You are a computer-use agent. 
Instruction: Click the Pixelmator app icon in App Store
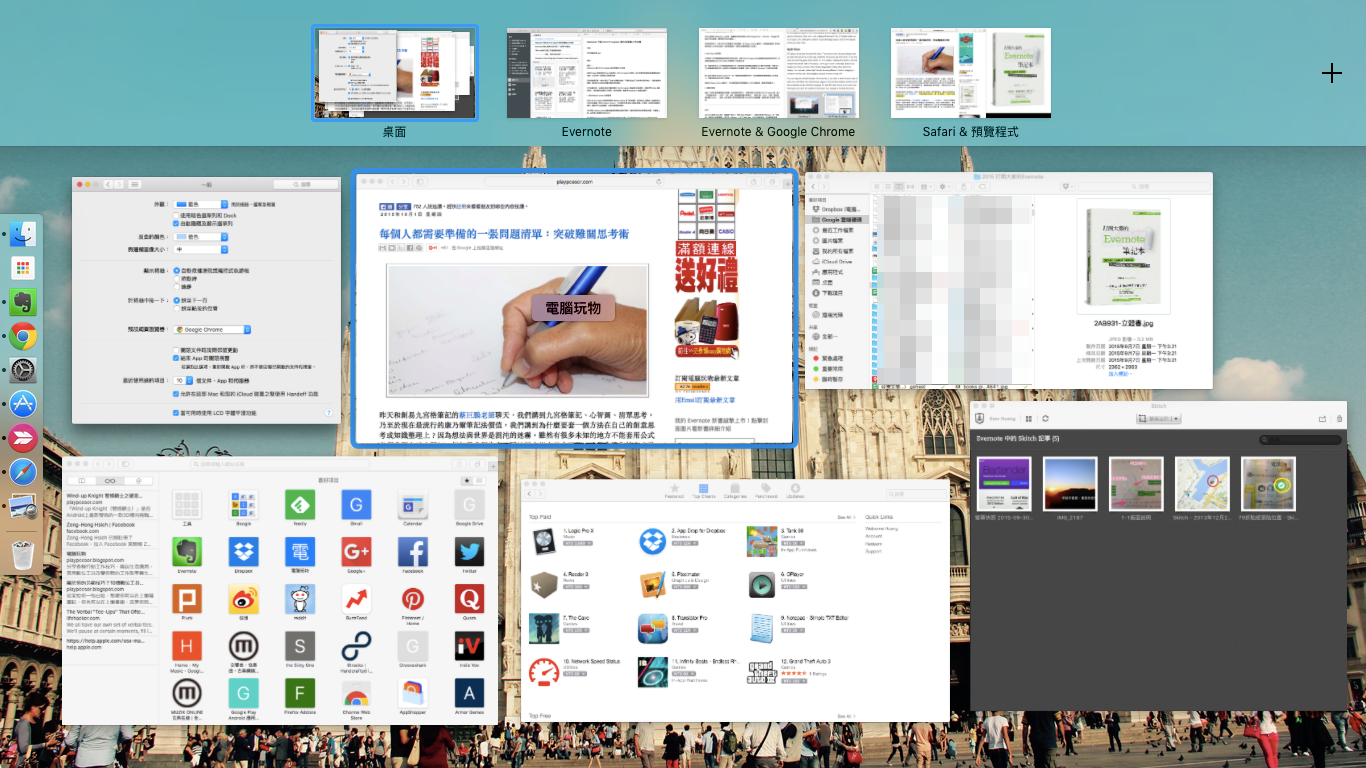pyautogui.click(x=653, y=584)
